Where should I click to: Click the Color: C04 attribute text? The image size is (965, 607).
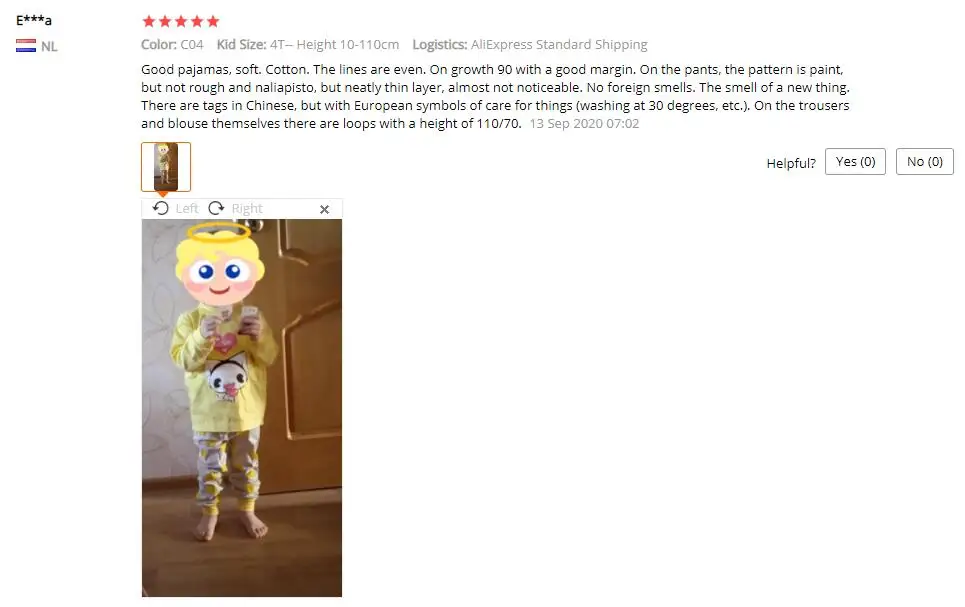172,44
